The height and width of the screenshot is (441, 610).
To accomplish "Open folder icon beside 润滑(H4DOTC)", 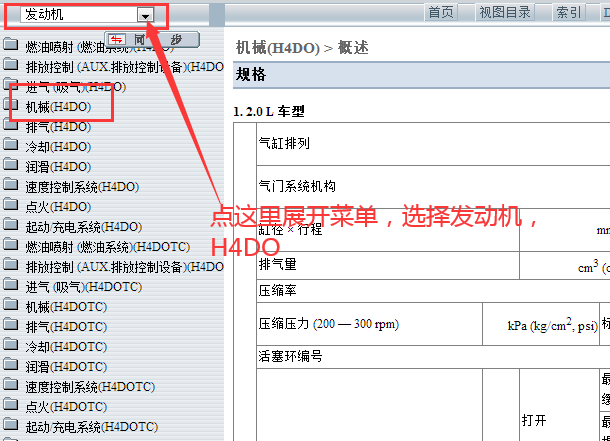I will pos(11,364).
